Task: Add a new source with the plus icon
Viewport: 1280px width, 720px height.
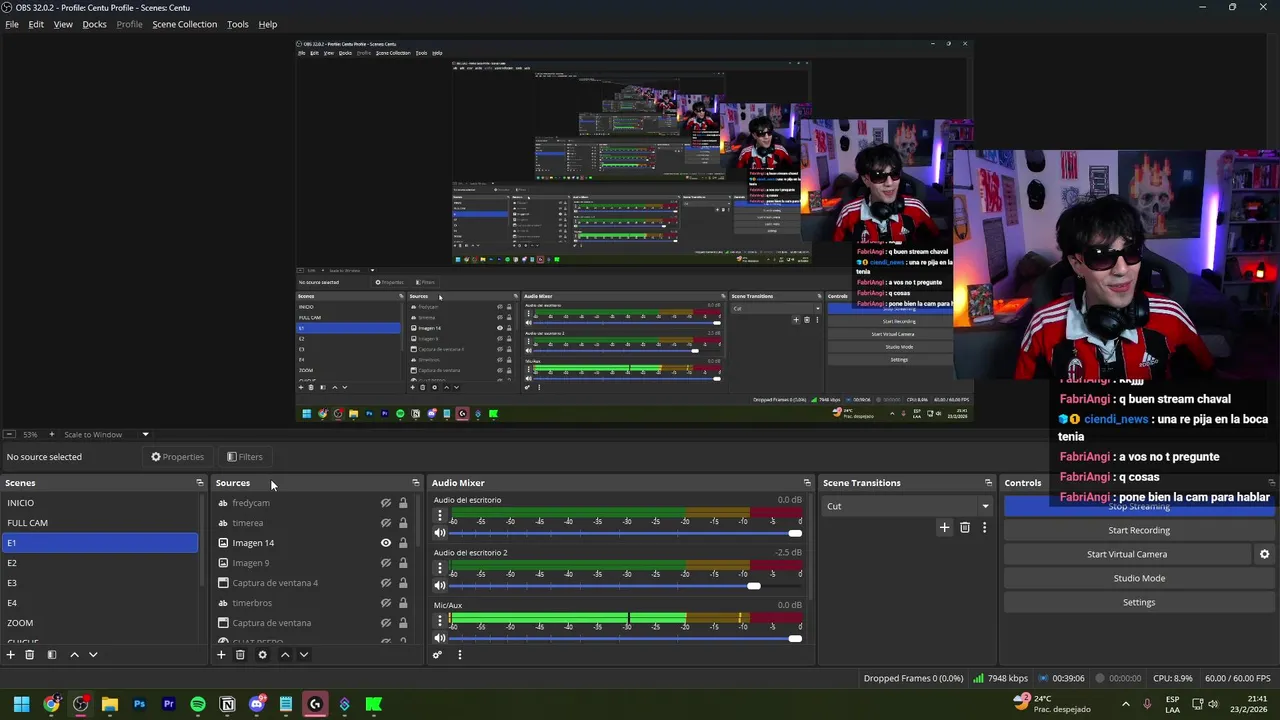Action: coord(221,655)
